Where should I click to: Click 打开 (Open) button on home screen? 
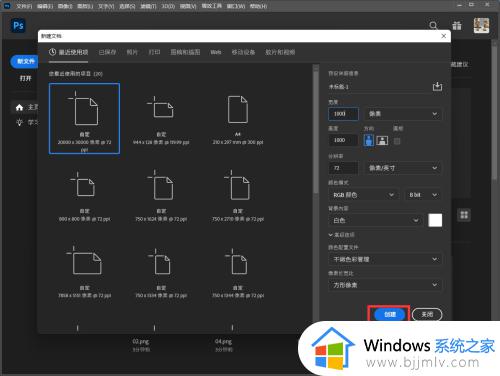point(25,78)
